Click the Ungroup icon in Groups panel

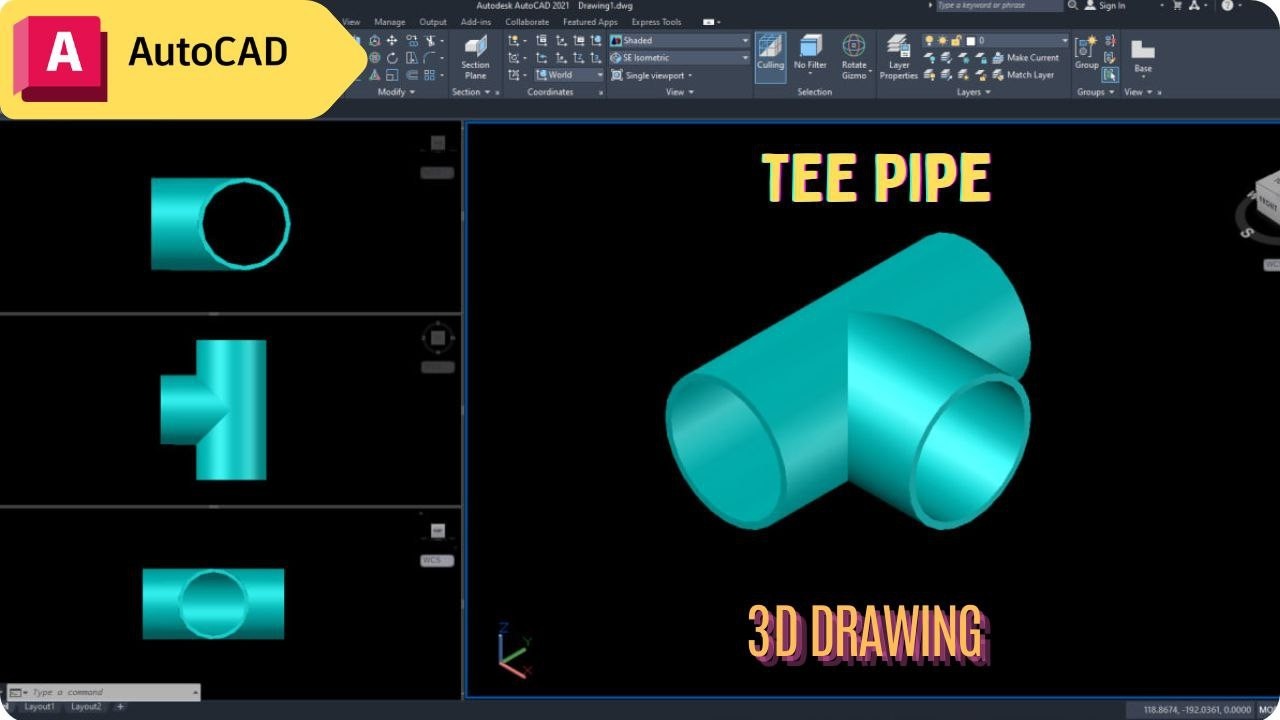tap(1111, 40)
